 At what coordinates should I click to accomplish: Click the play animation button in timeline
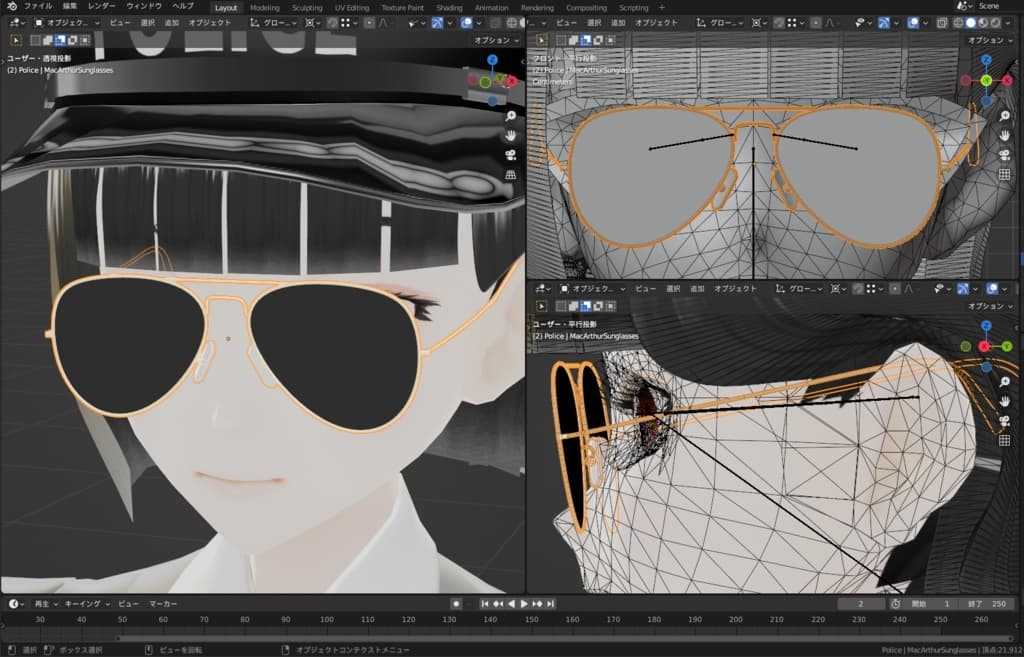[x=524, y=604]
